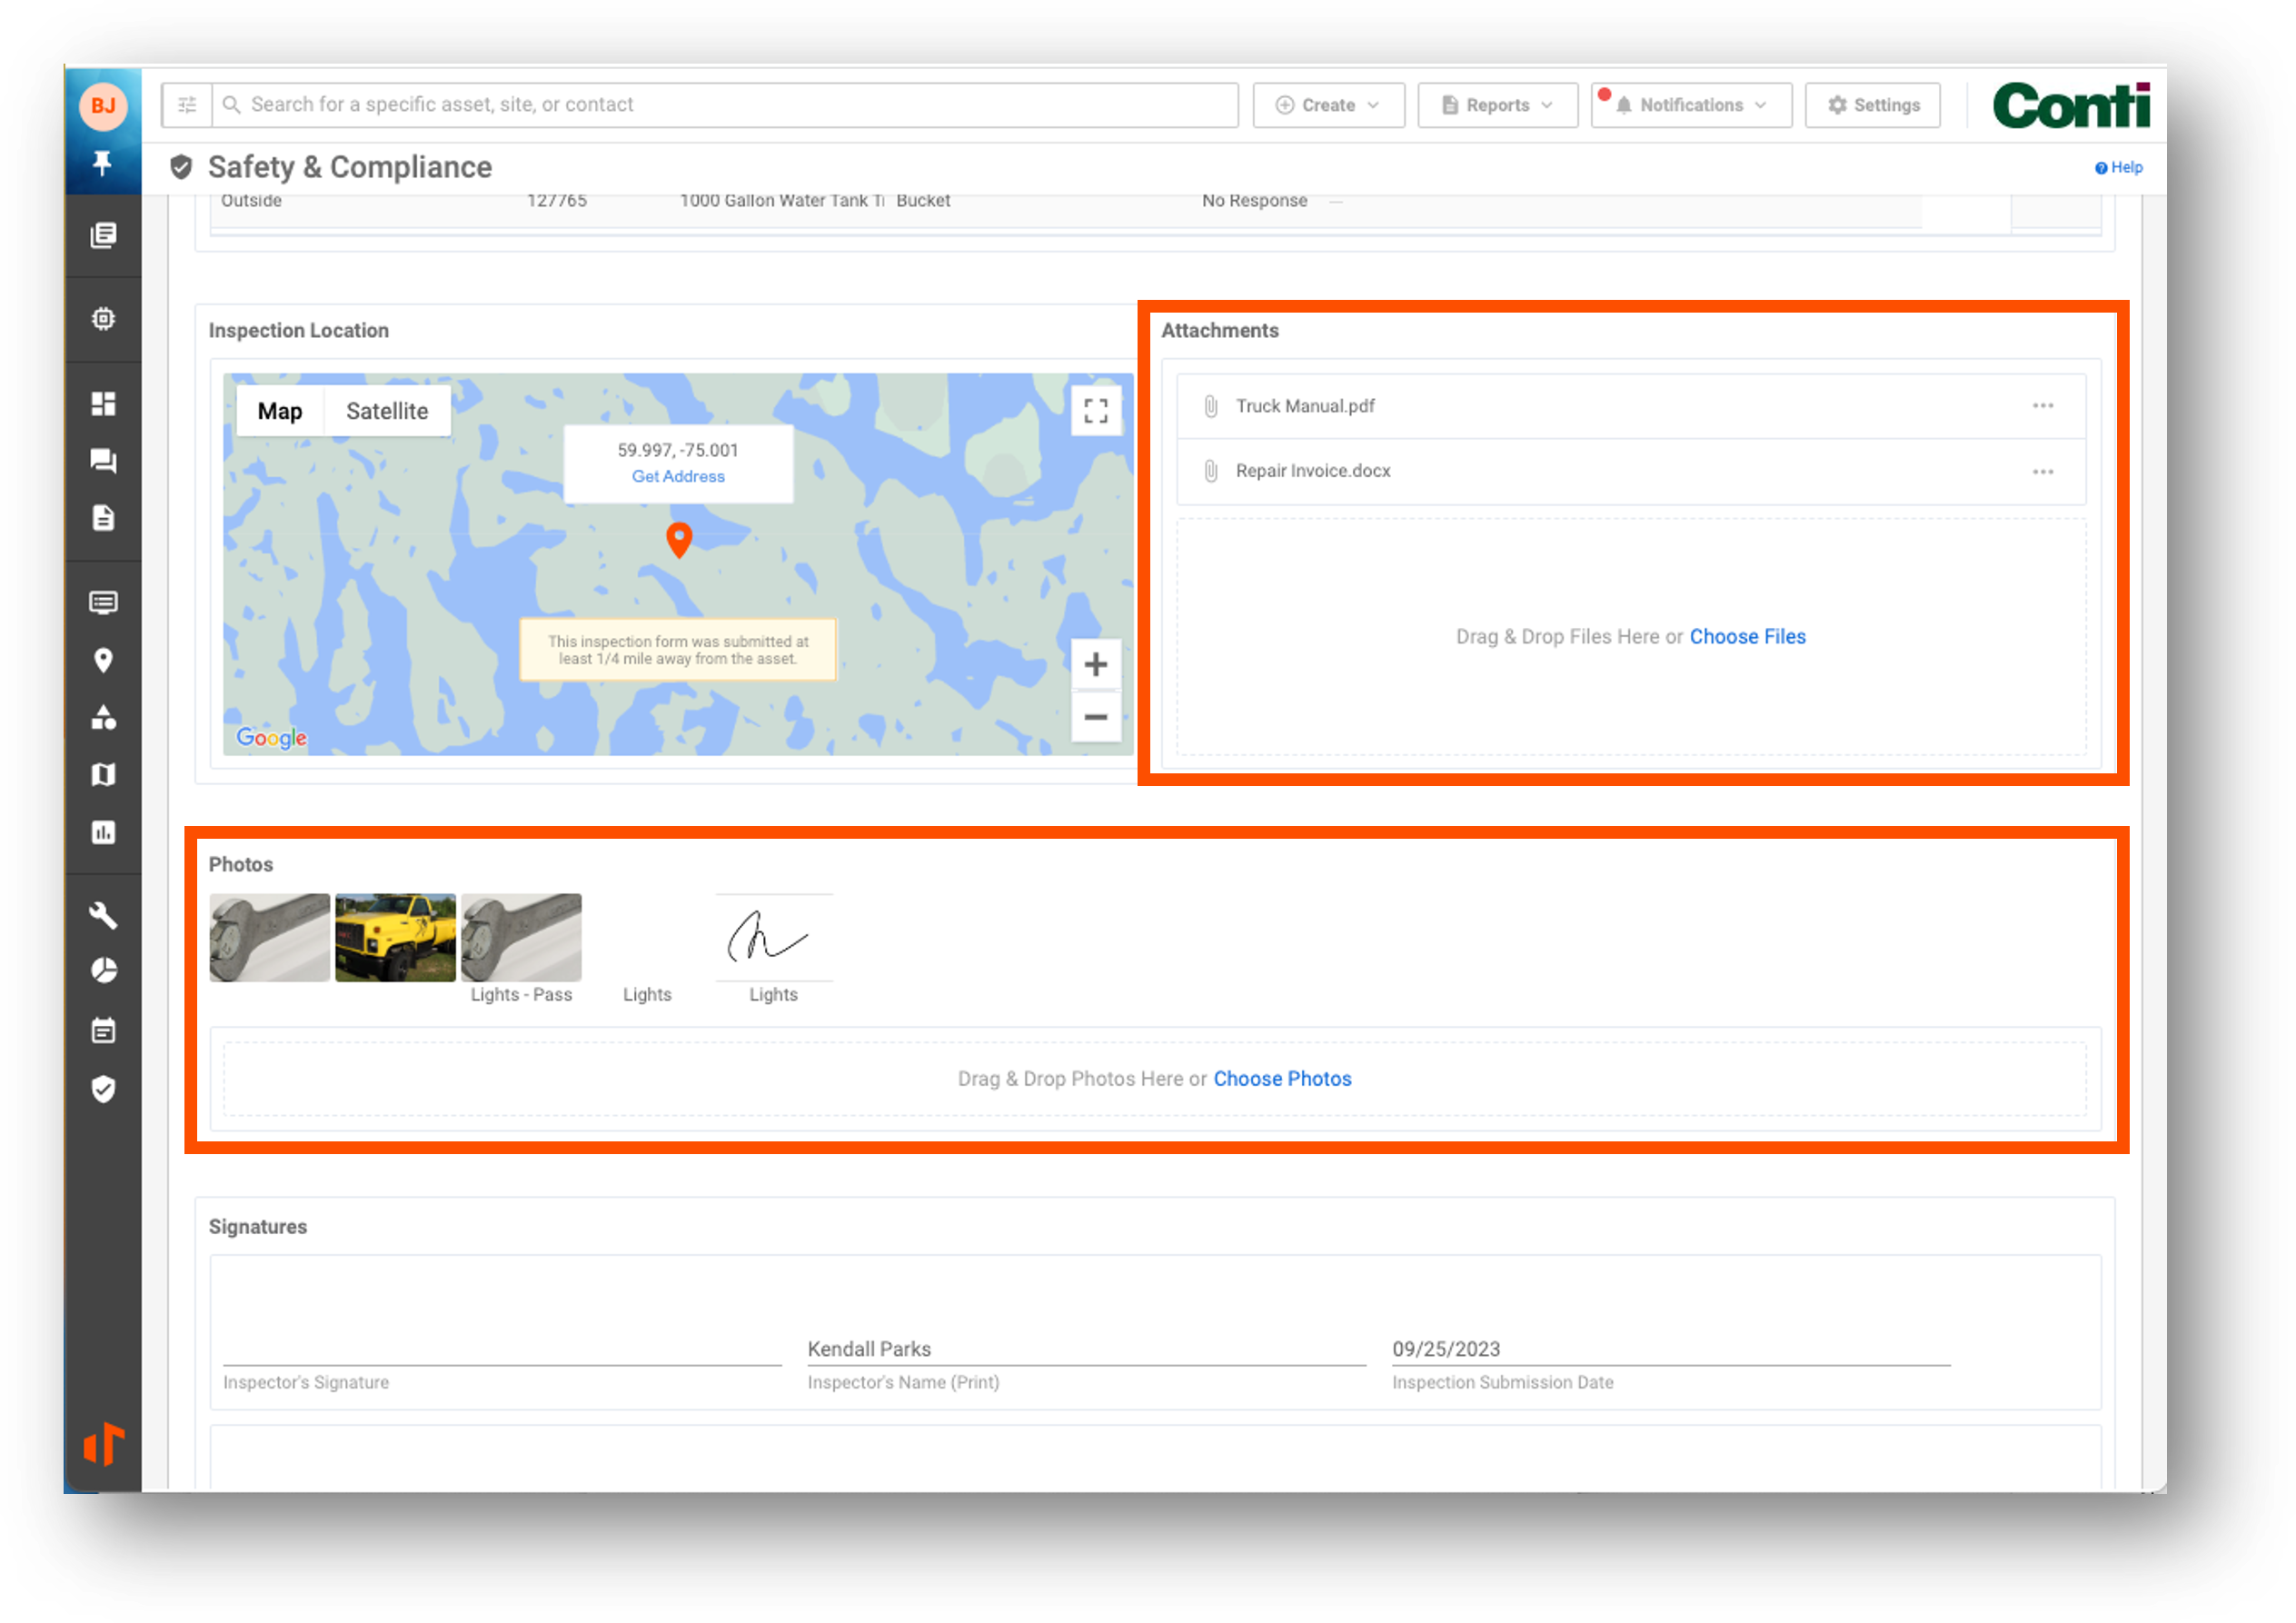2296x1623 pixels.
Task: Click the 09/25/2023 submission date
Action: 1446,1349
